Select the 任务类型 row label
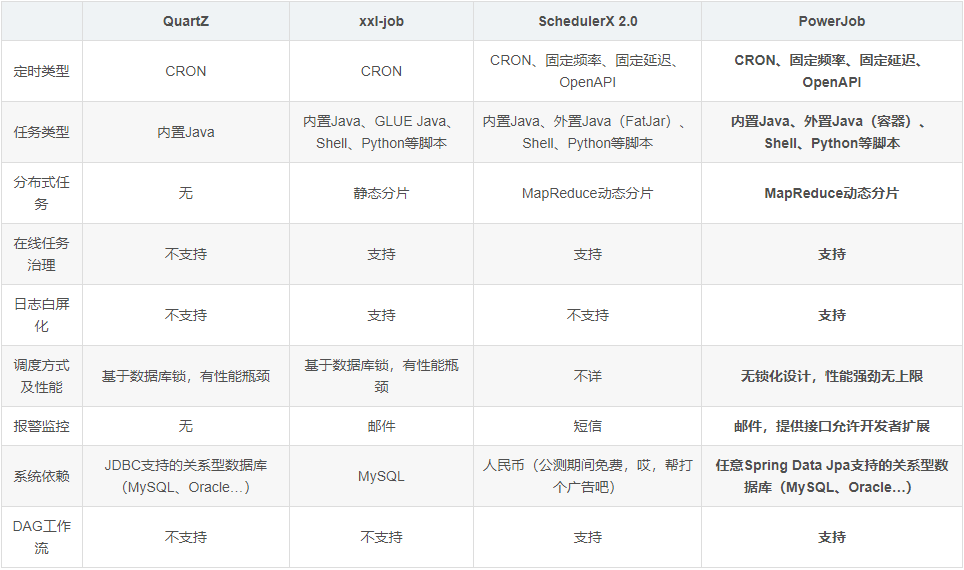 (41, 132)
